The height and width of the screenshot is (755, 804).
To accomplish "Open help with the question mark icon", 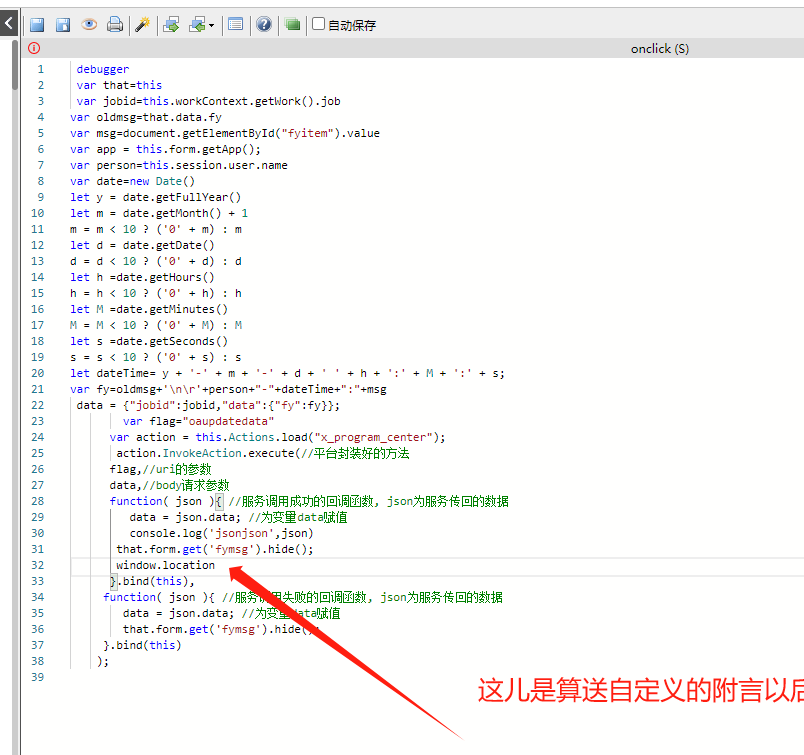I will tap(264, 25).
